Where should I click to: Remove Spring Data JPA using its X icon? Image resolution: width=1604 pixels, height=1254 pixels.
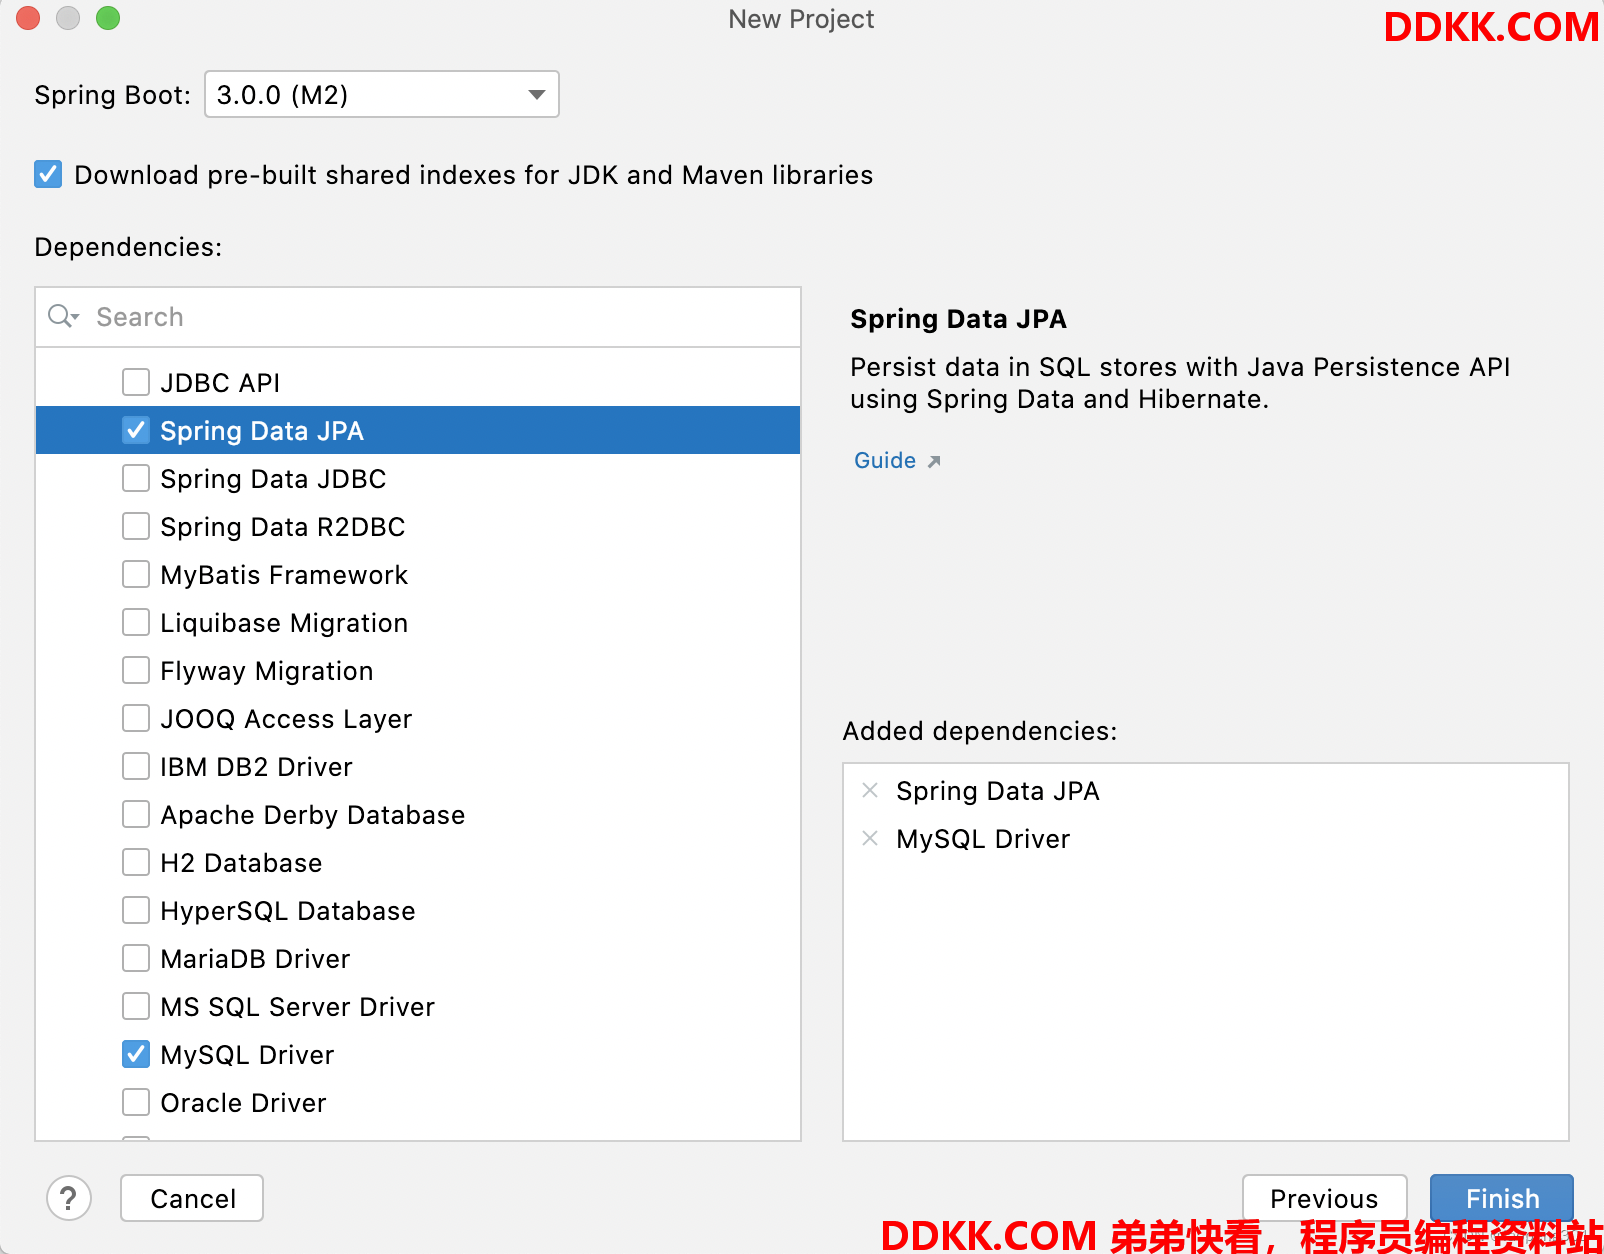[870, 790]
